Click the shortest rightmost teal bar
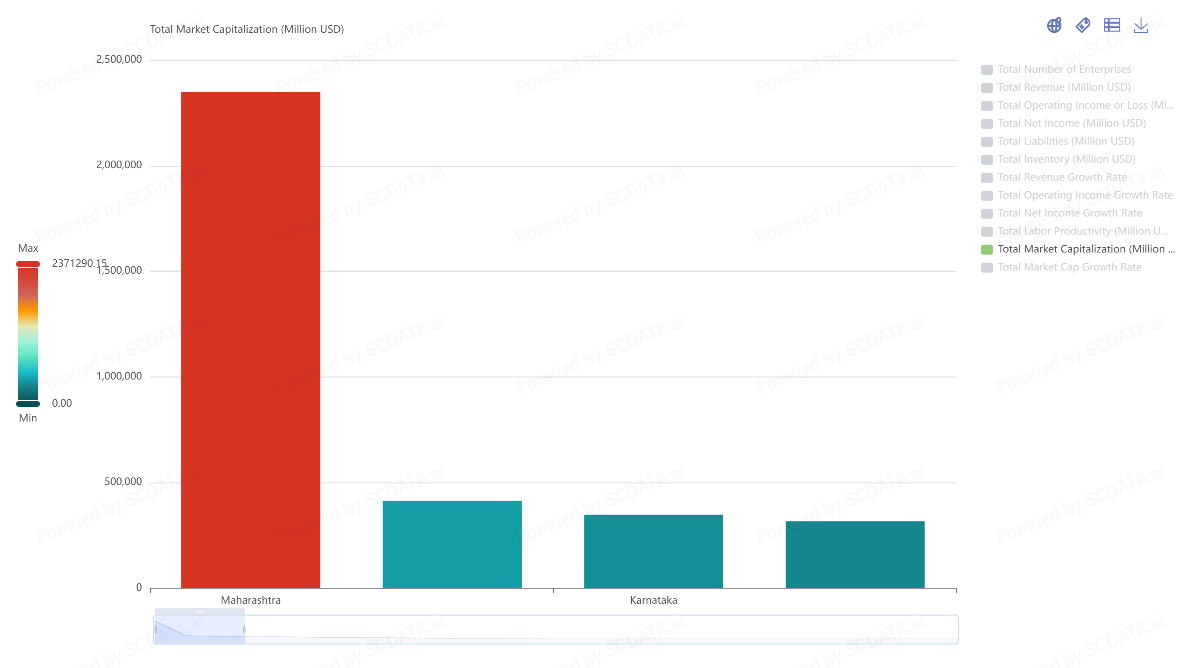The image size is (1195, 668). pyautogui.click(x=855, y=554)
